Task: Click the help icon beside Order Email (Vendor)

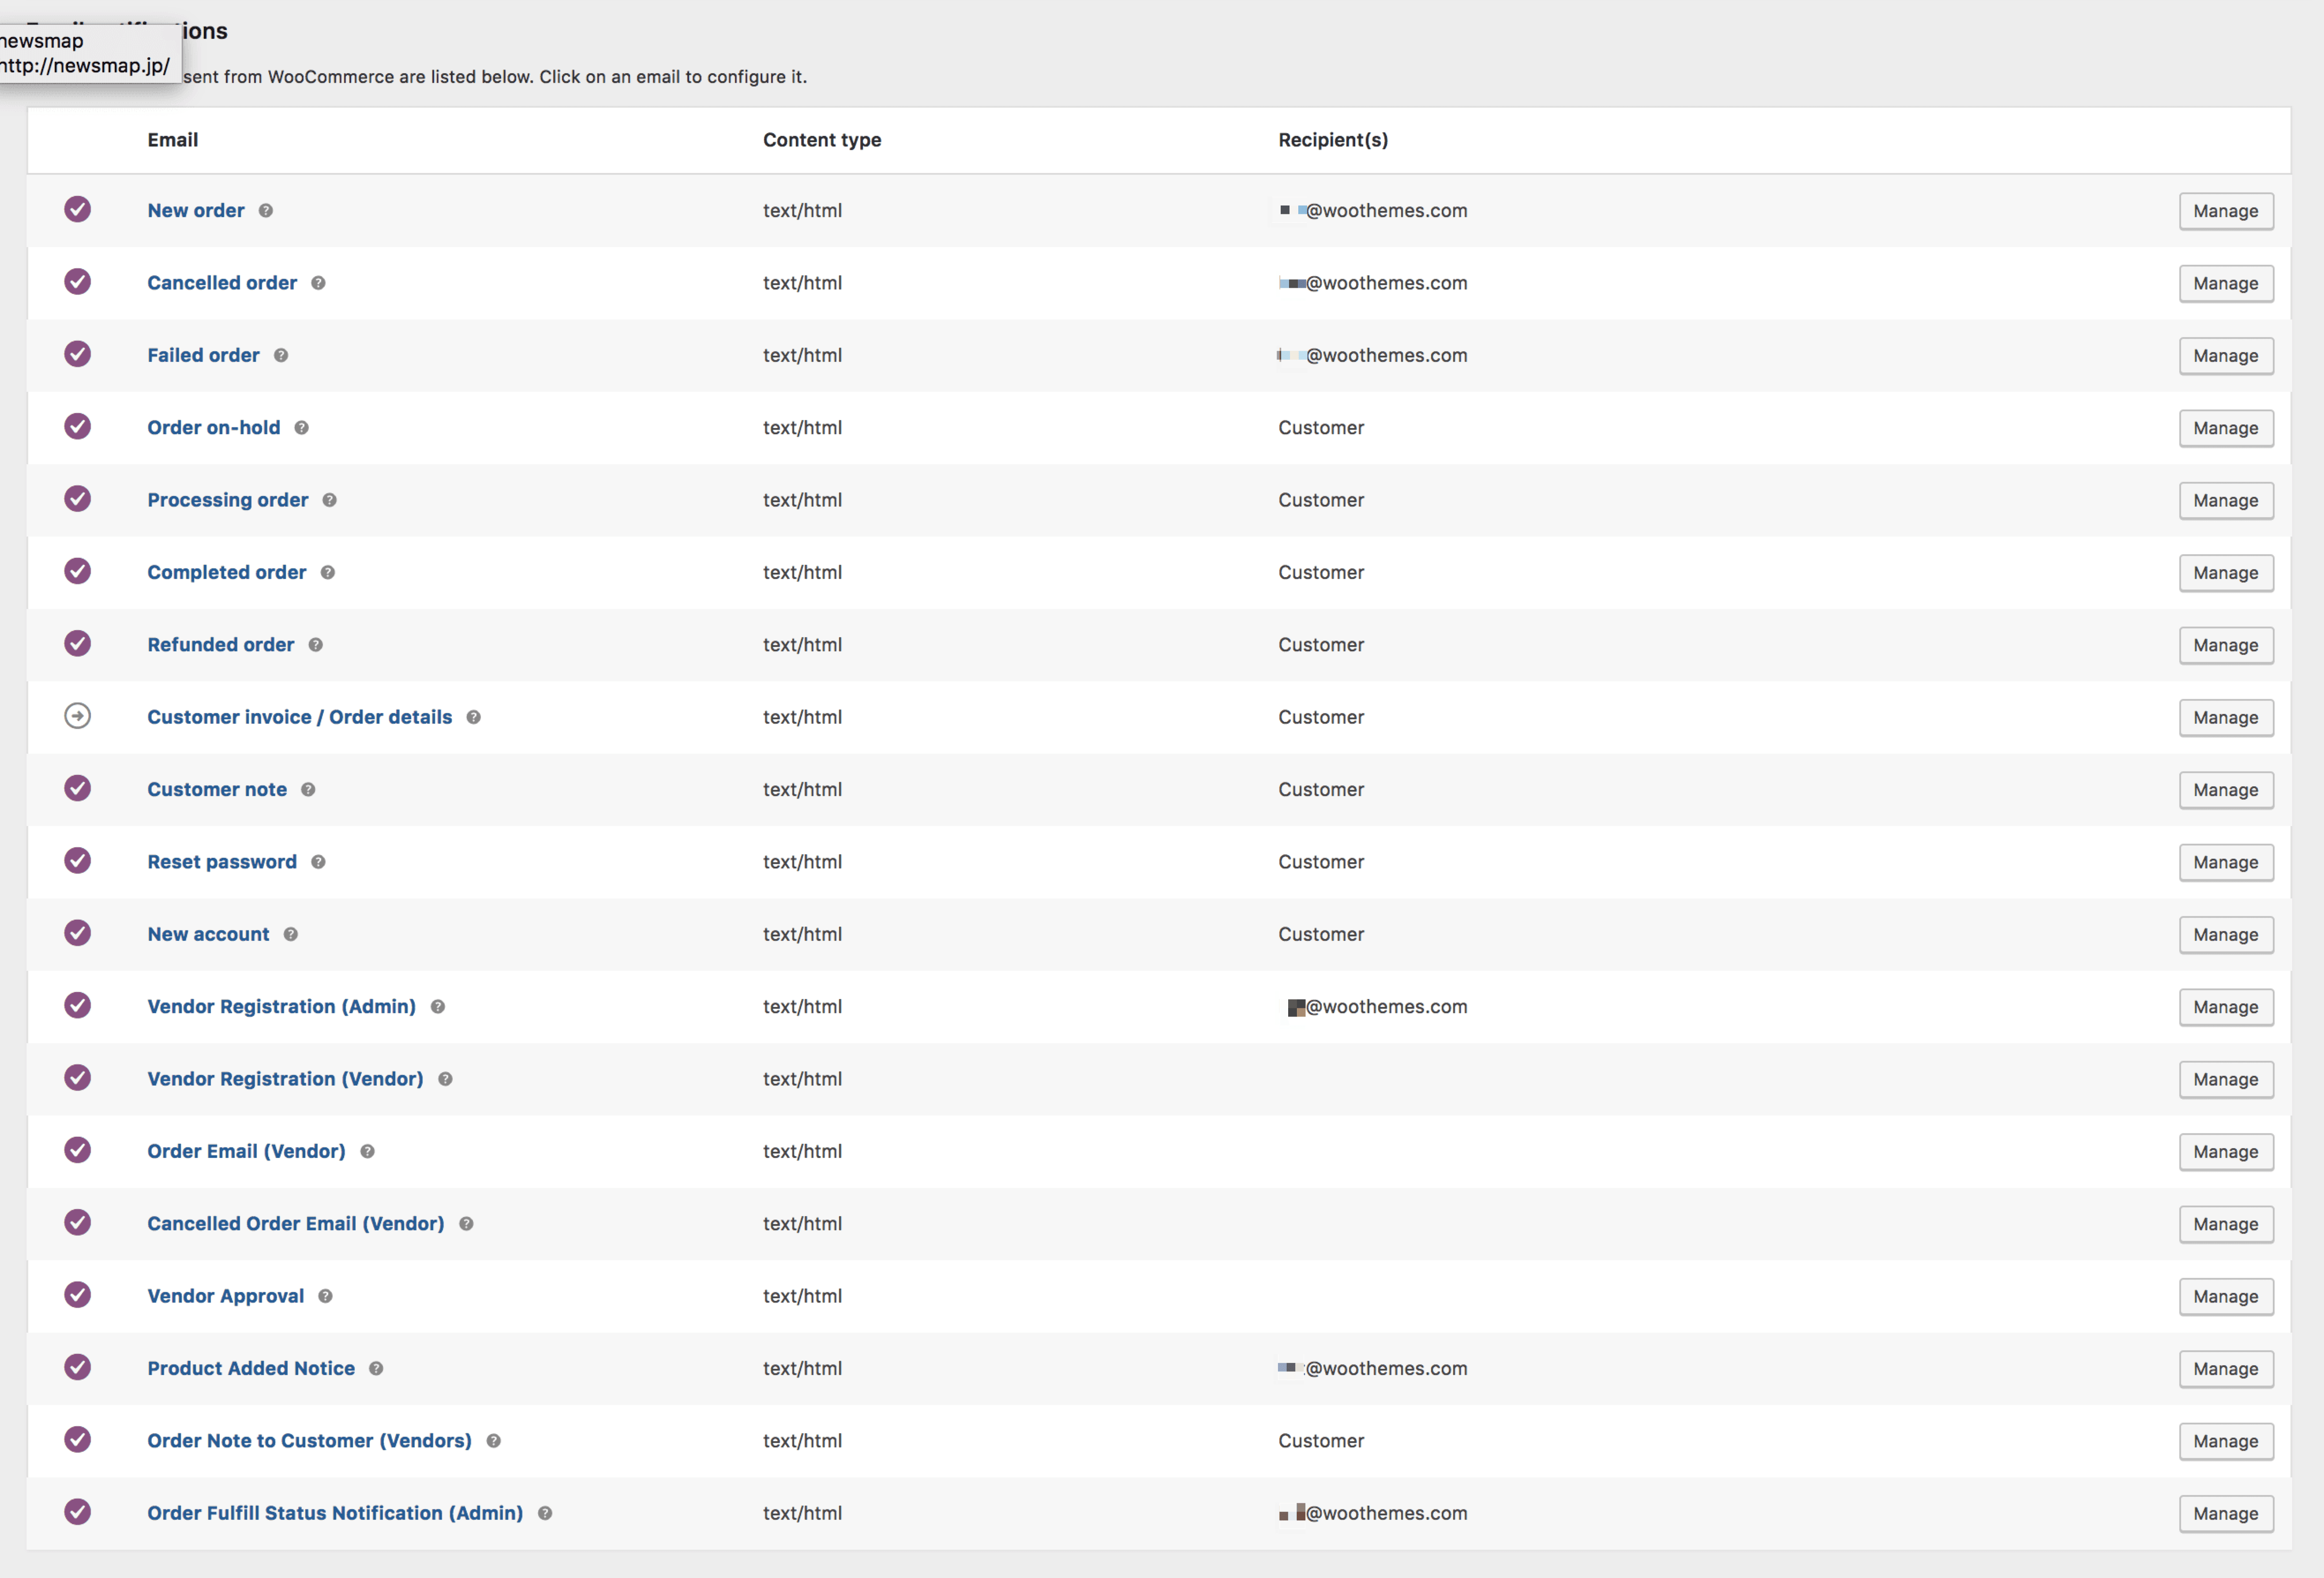Action: point(367,1152)
